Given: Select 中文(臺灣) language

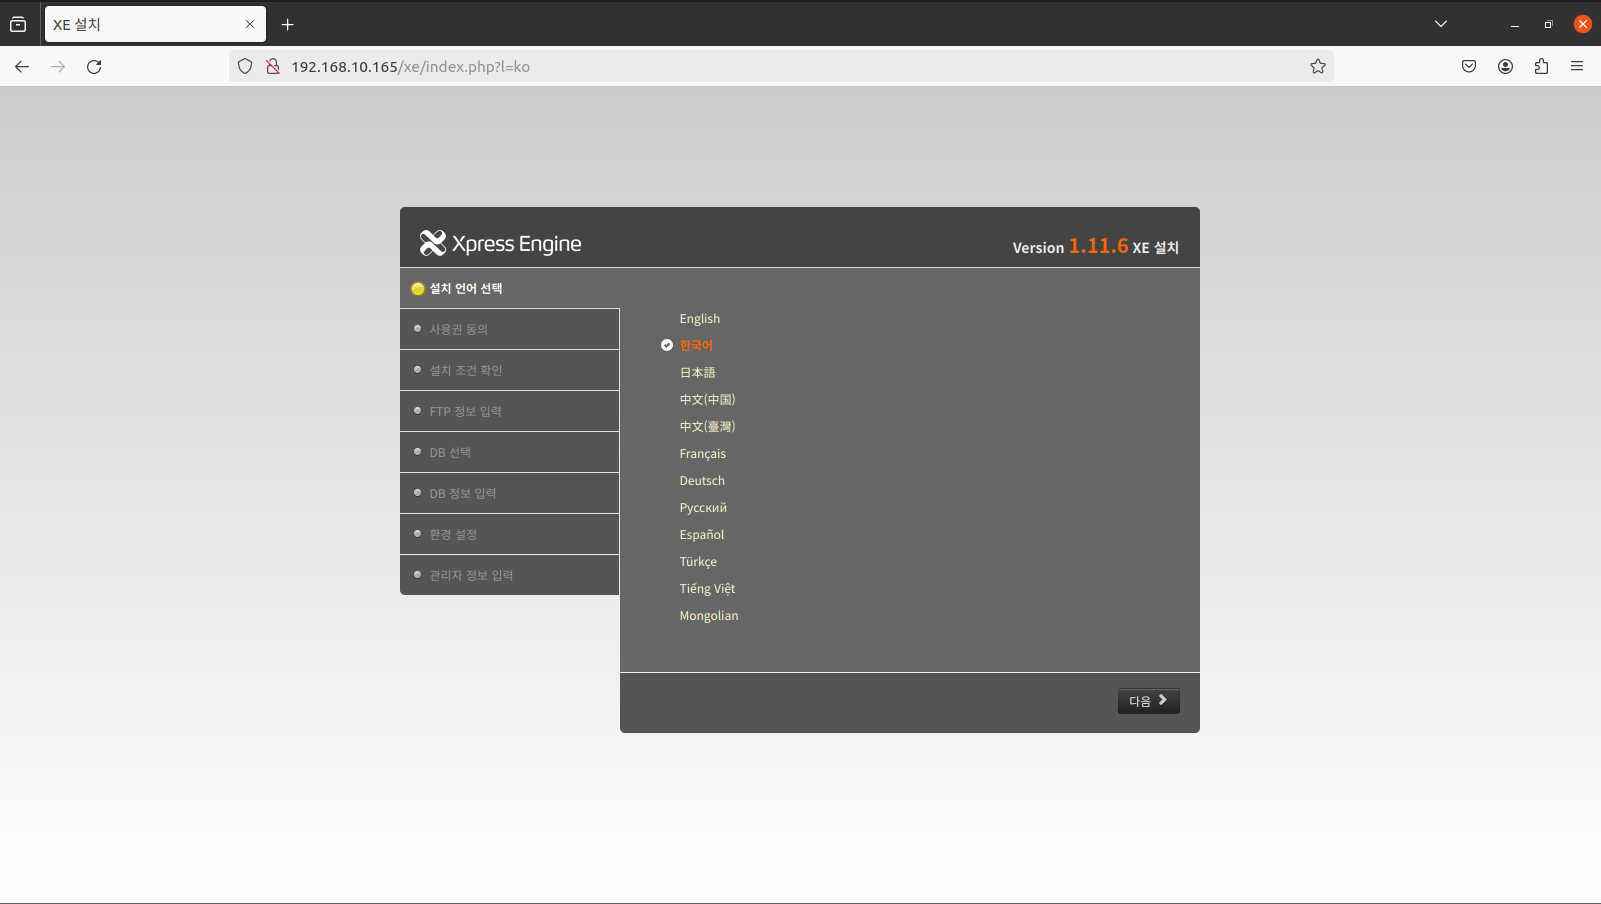Looking at the screenshot, I should [x=707, y=427].
